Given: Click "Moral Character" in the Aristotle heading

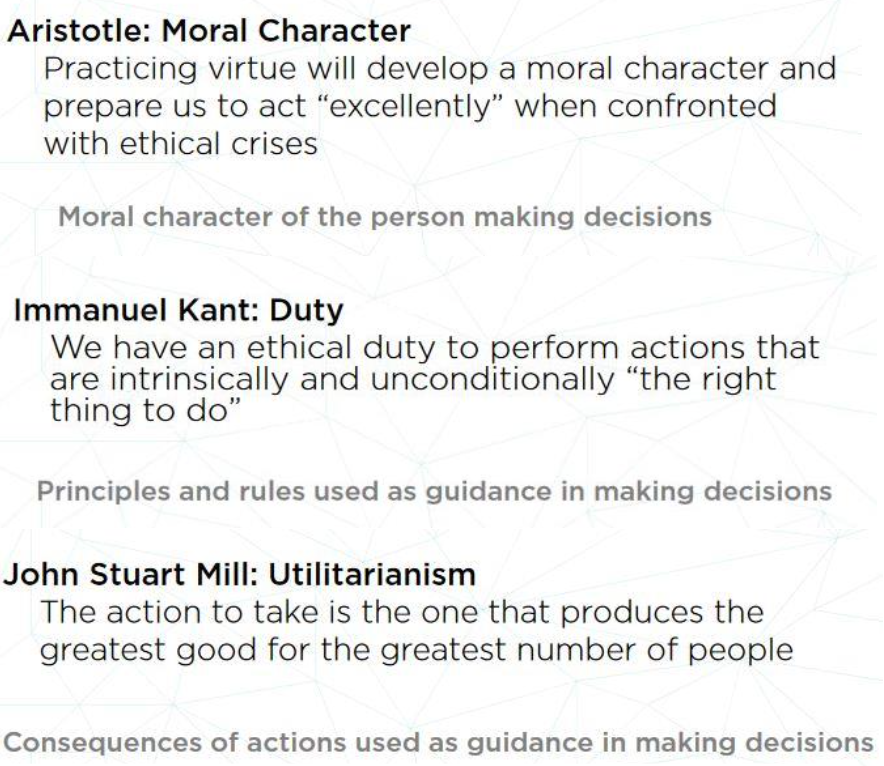Looking at the screenshot, I should click(x=274, y=31).
